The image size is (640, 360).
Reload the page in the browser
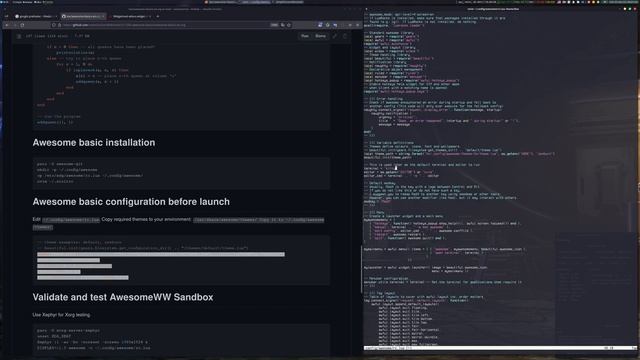click(x=22, y=25)
